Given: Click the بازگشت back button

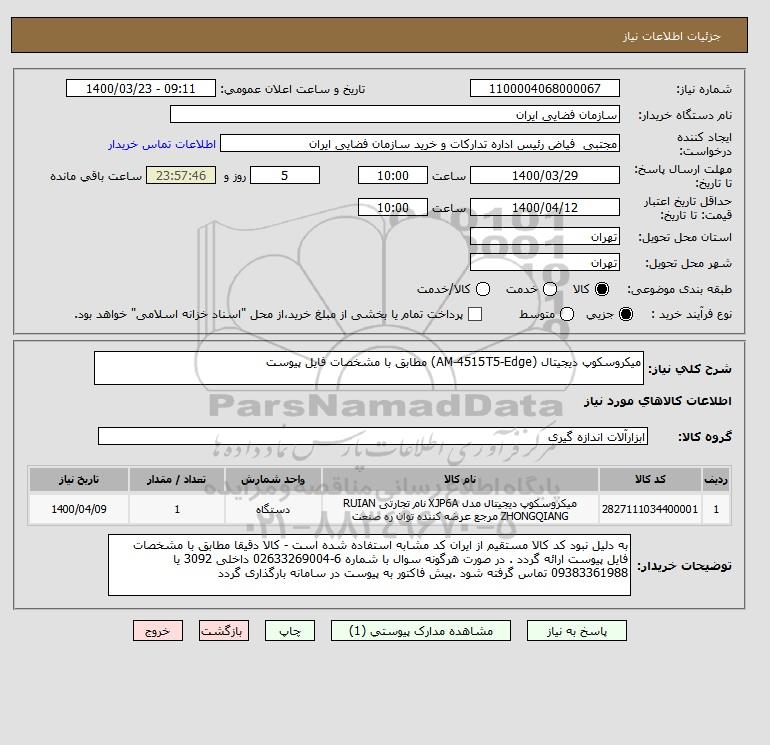Looking at the screenshot, I should [x=224, y=631].
